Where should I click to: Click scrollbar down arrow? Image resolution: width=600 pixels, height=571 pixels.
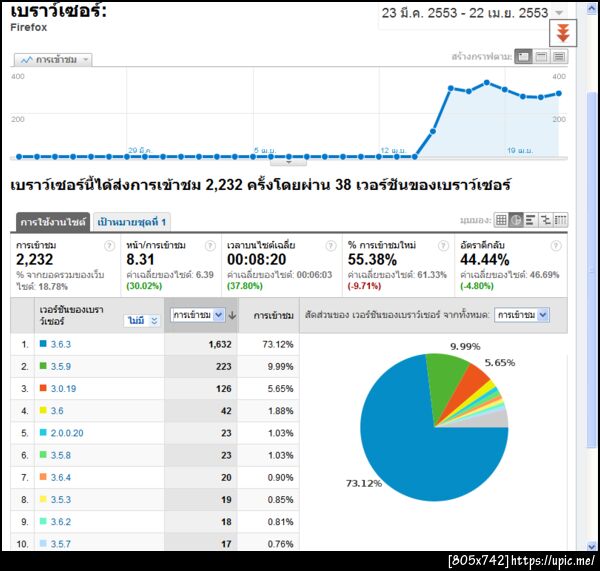point(592,546)
